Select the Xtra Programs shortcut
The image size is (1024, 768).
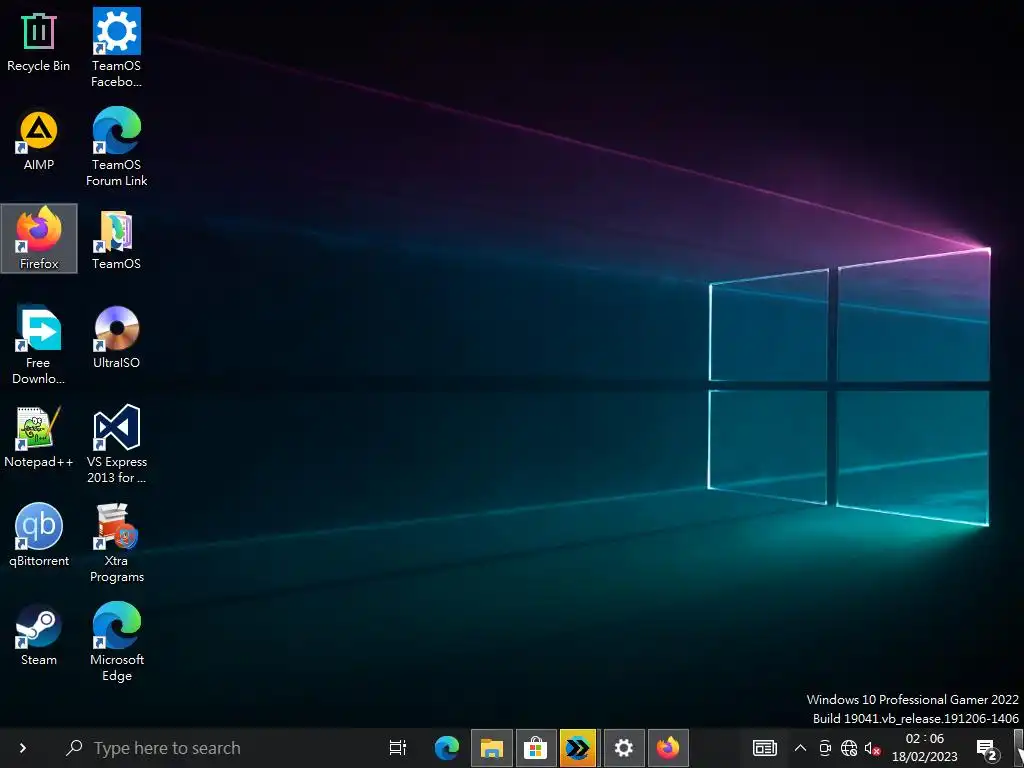pos(116,543)
